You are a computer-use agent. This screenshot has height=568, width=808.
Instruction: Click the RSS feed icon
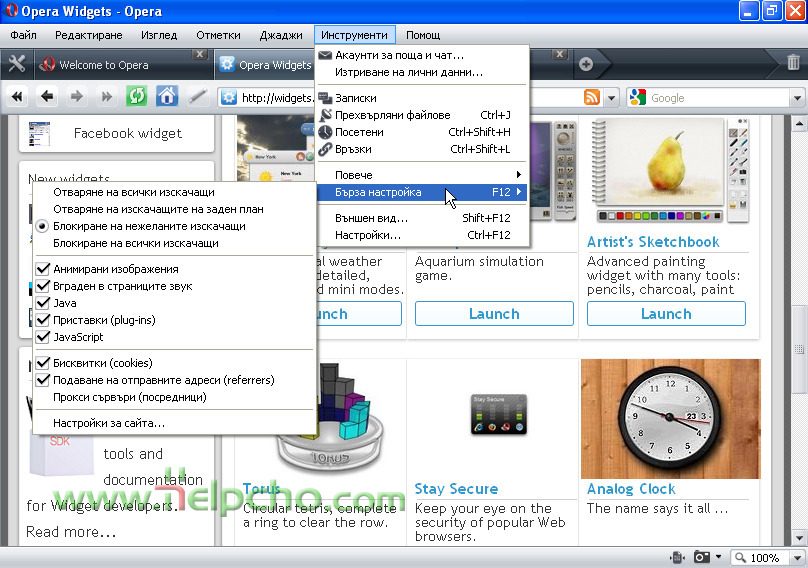(x=592, y=97)
